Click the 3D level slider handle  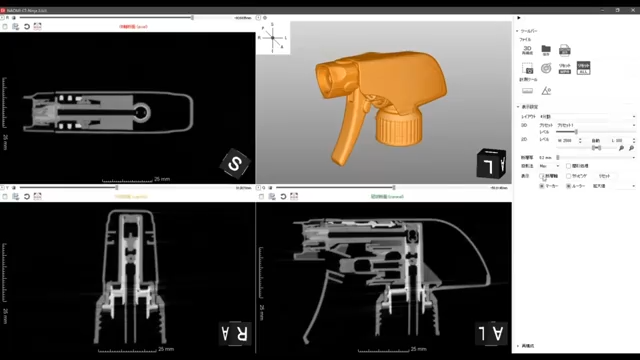point(576,132)
